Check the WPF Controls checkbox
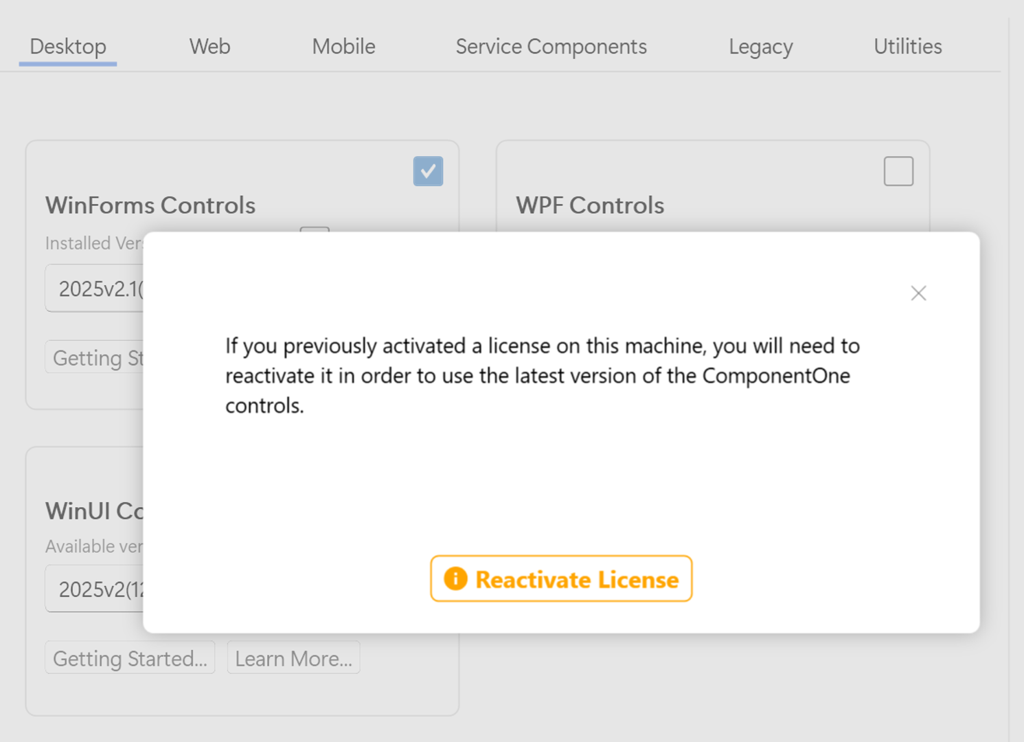1024x742 pixels. click(x=898, y=171)
